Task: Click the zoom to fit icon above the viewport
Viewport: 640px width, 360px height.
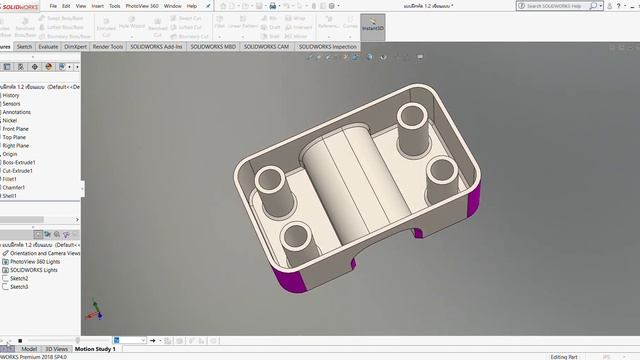Action: (x=310, y=57)
